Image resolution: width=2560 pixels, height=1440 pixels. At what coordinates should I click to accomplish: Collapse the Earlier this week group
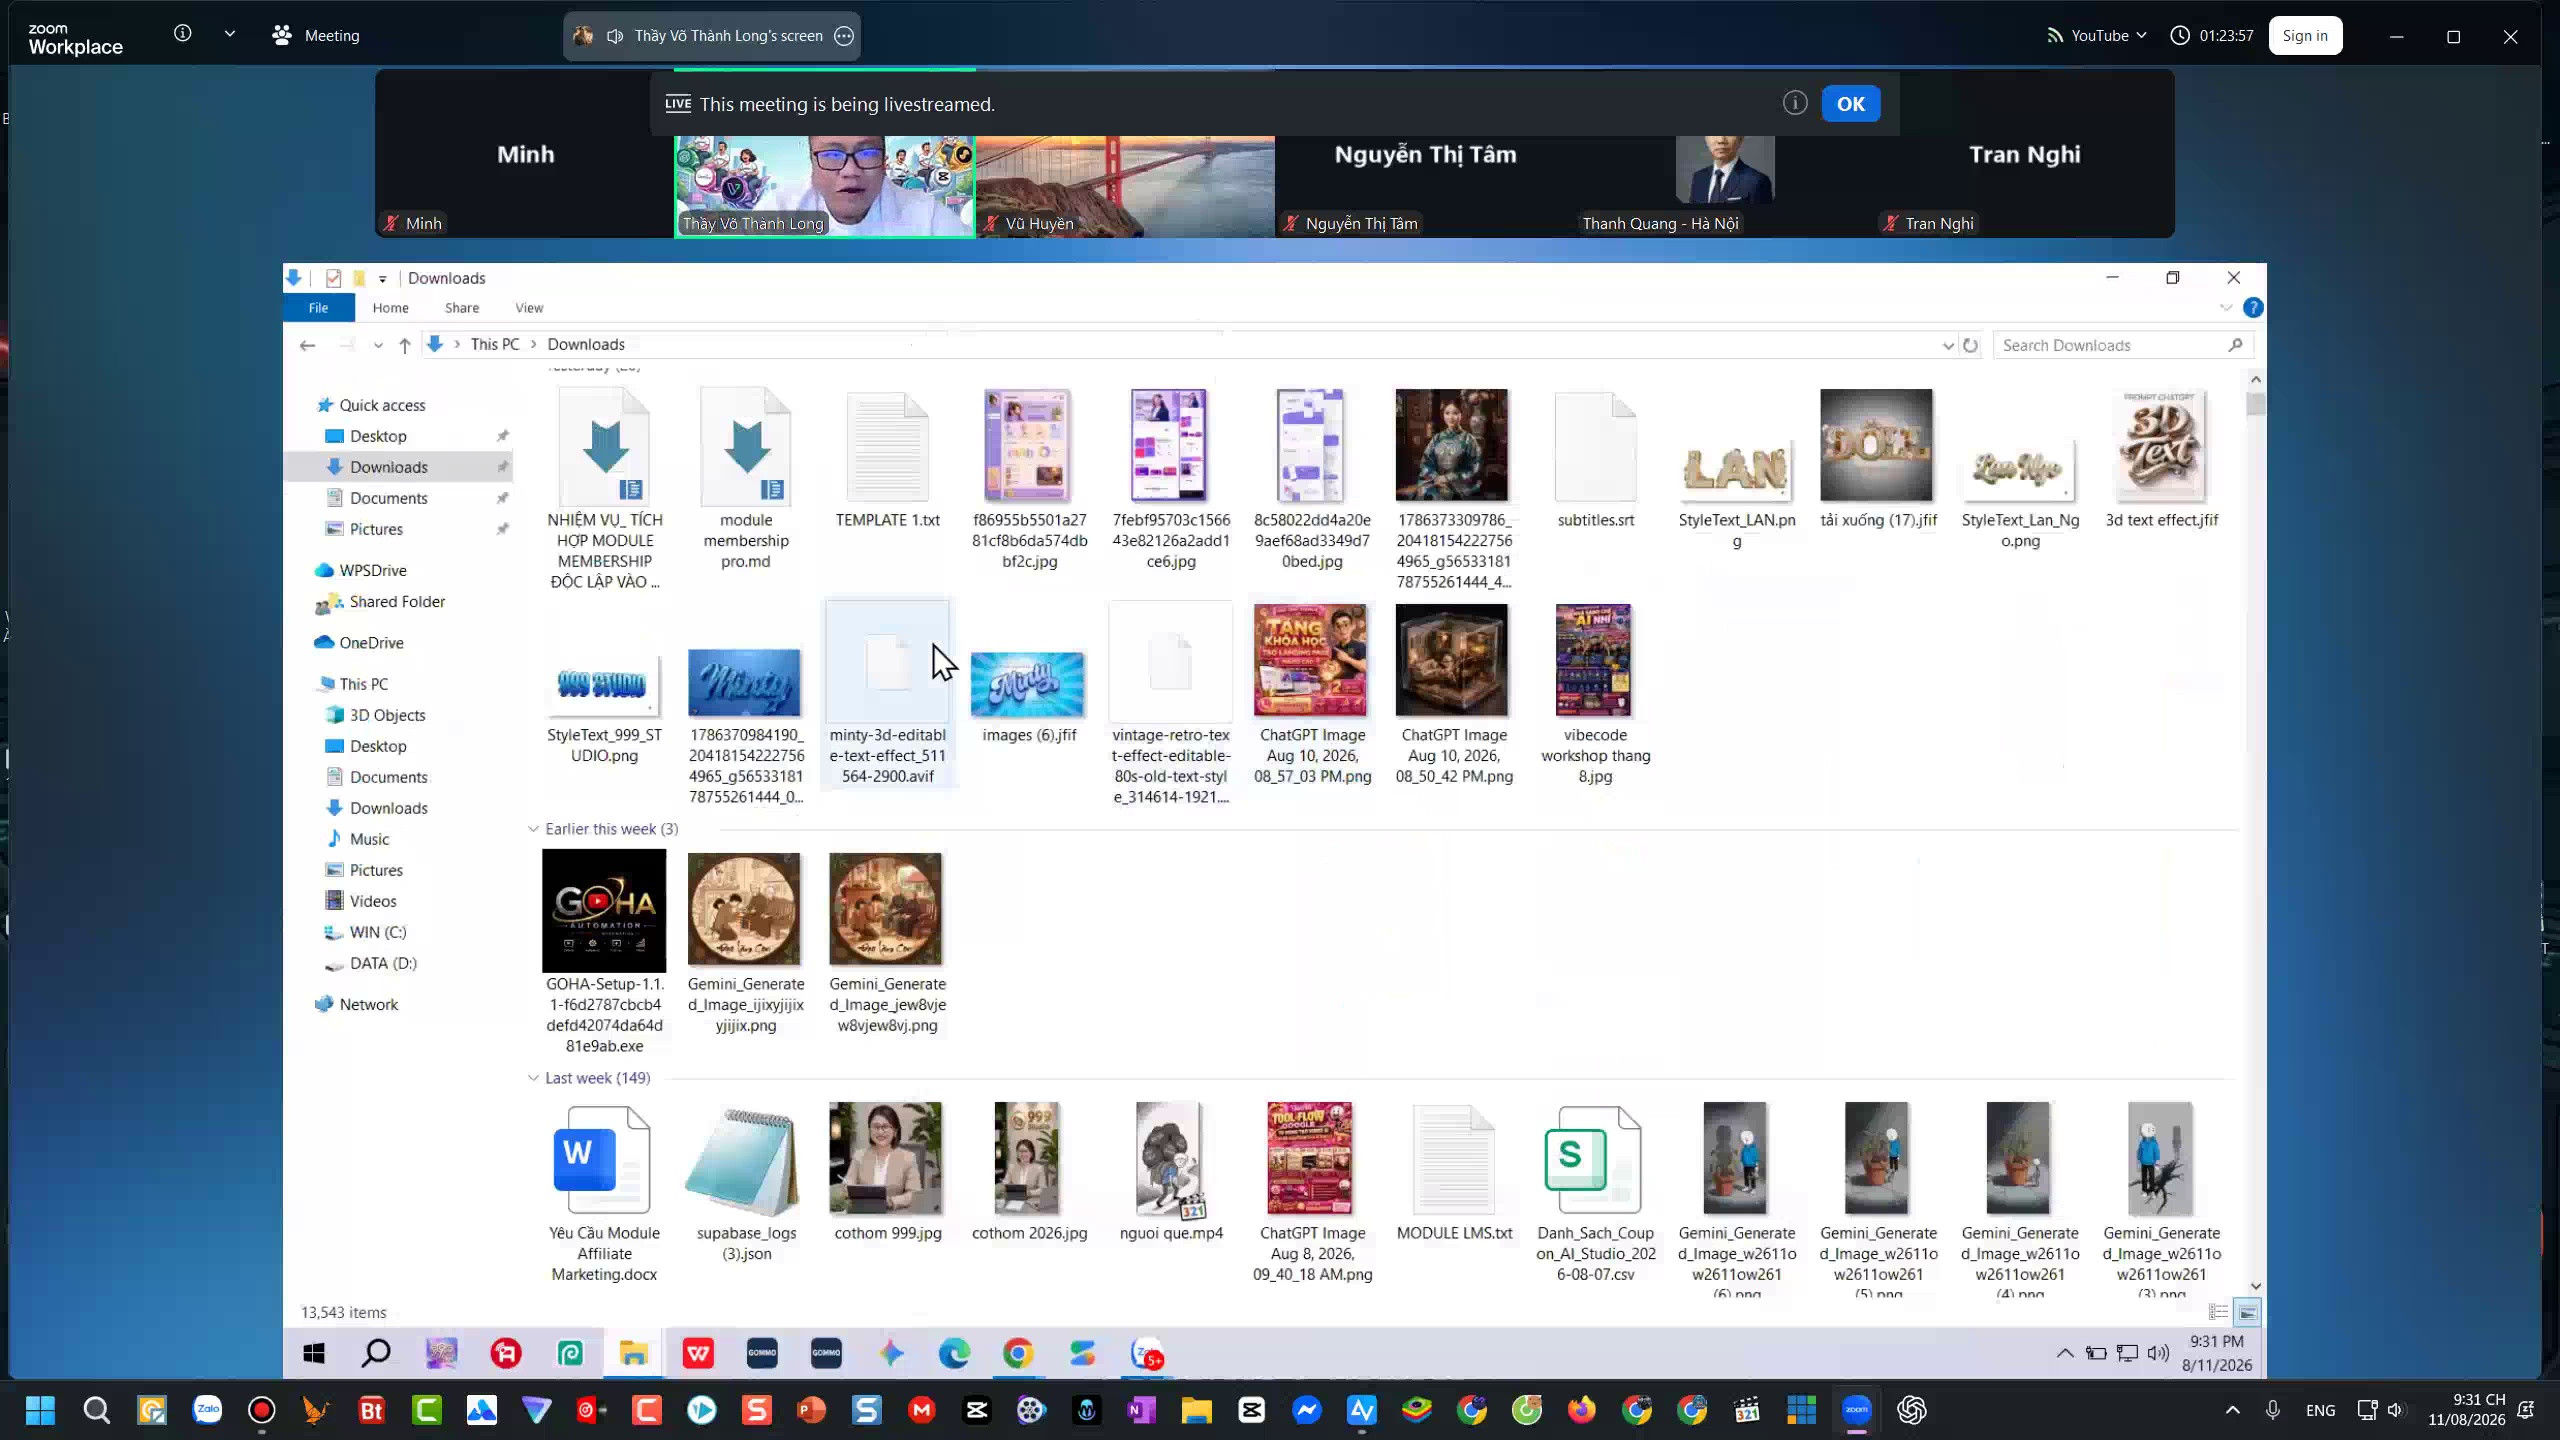point(533,829)
